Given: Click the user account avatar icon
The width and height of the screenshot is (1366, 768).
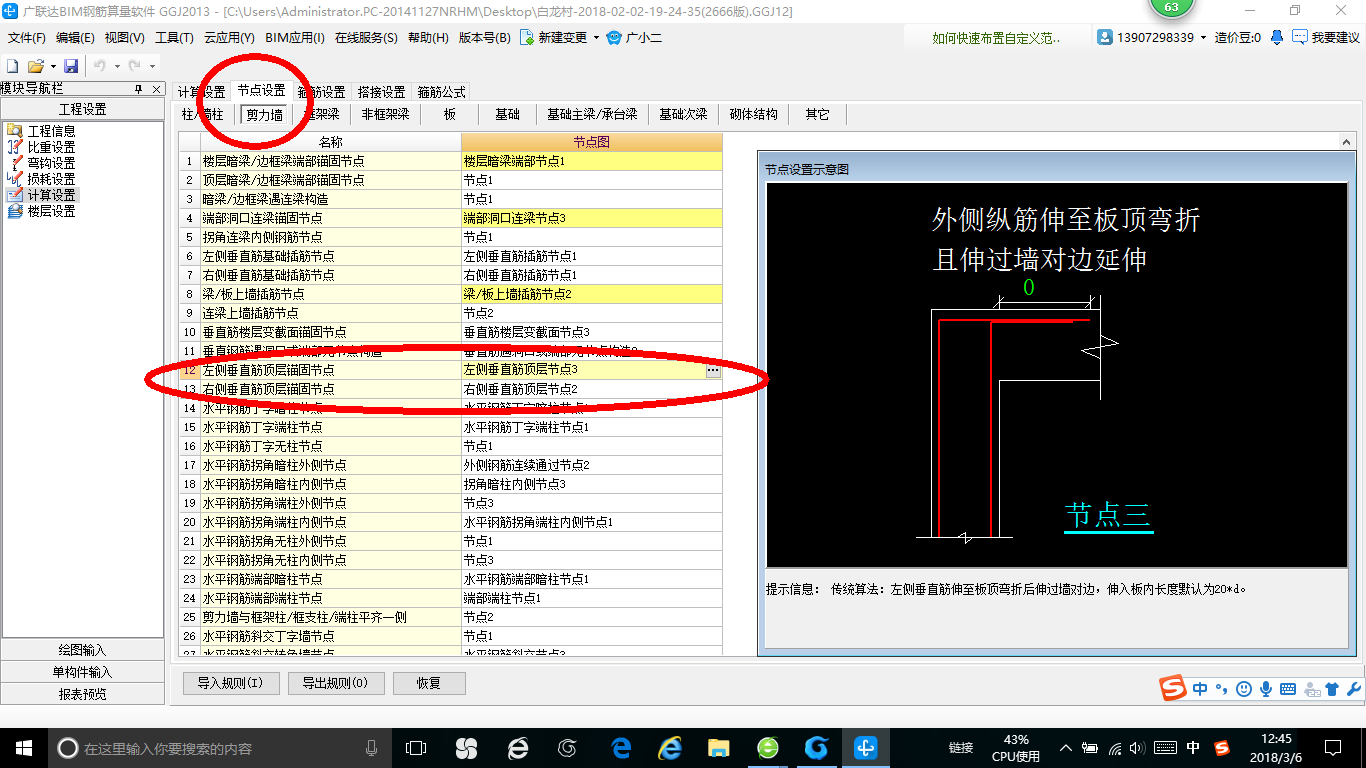Looking at the screenshot, I should tap(1105, 37).
